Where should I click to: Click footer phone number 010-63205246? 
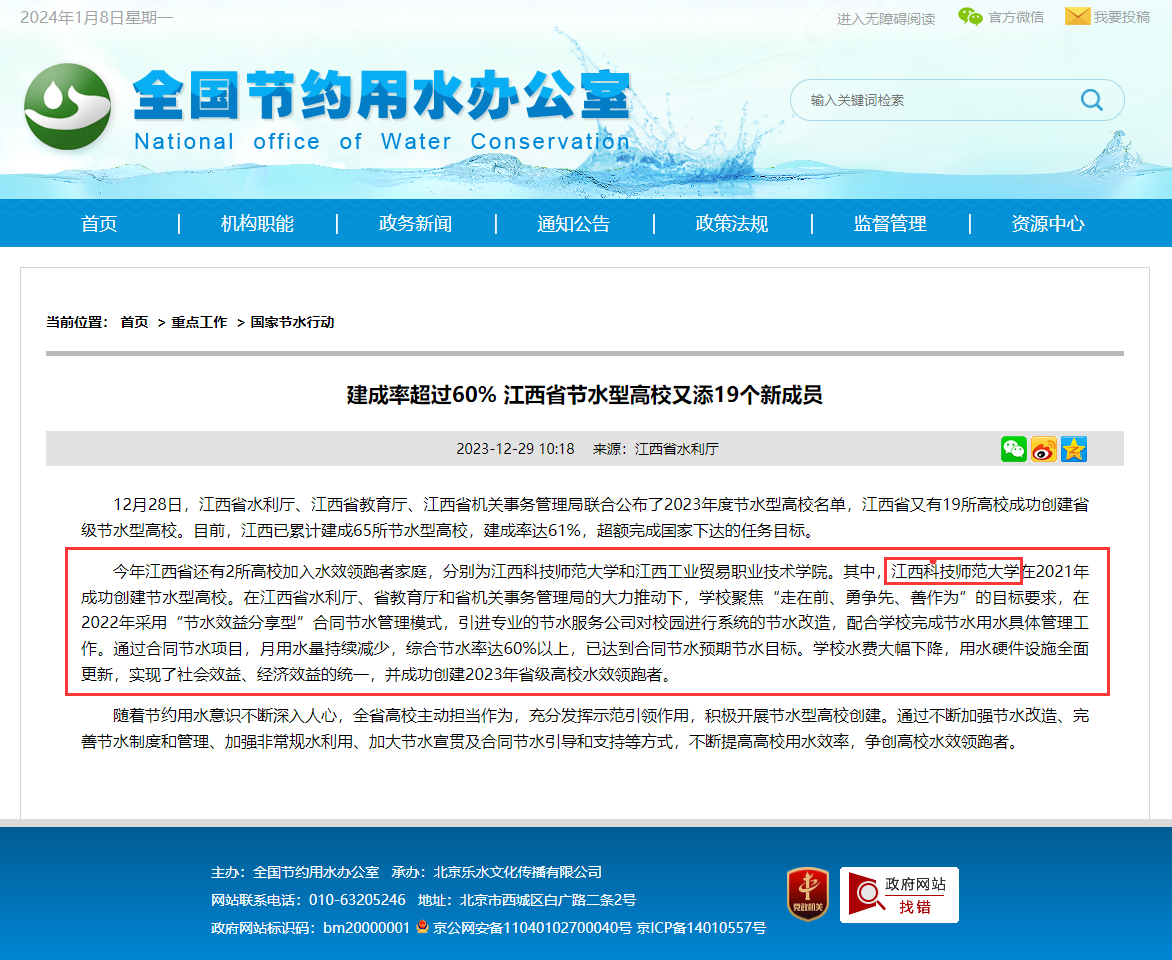pos(357,900)
